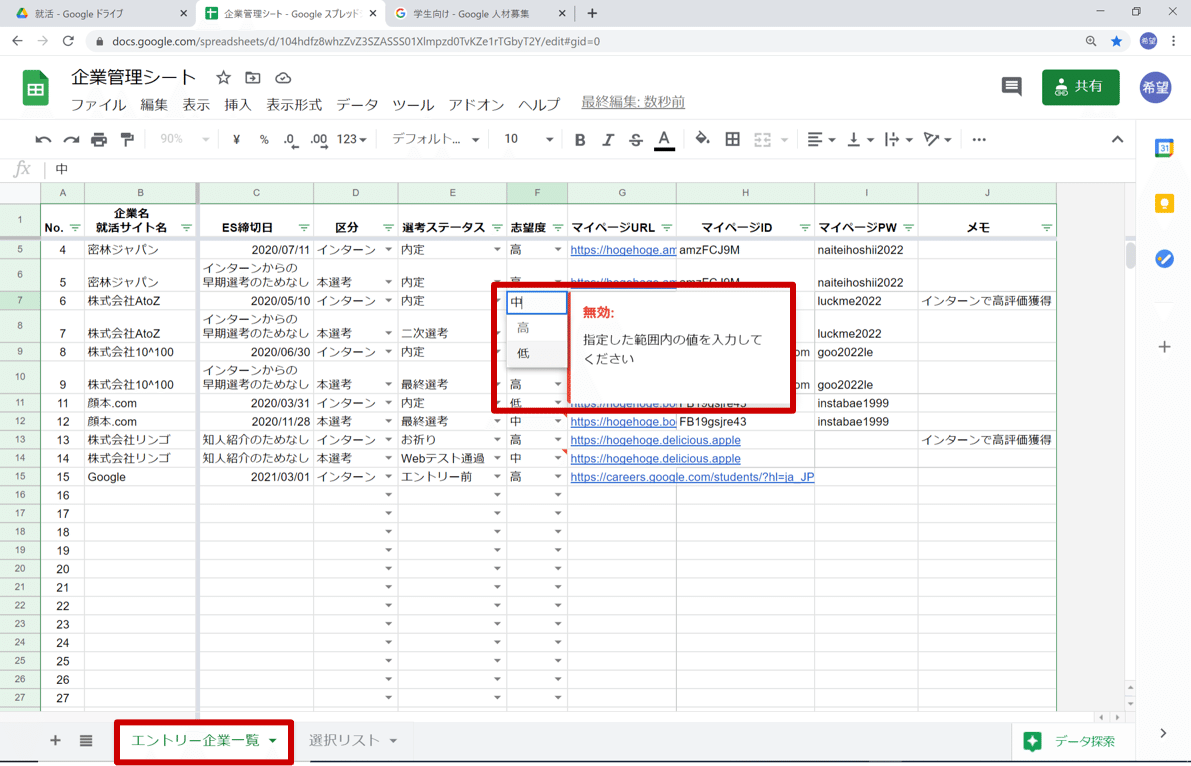This screenshot has height=766, width=1191.
Task: Open the text color picker
Action: pos(664,140)
